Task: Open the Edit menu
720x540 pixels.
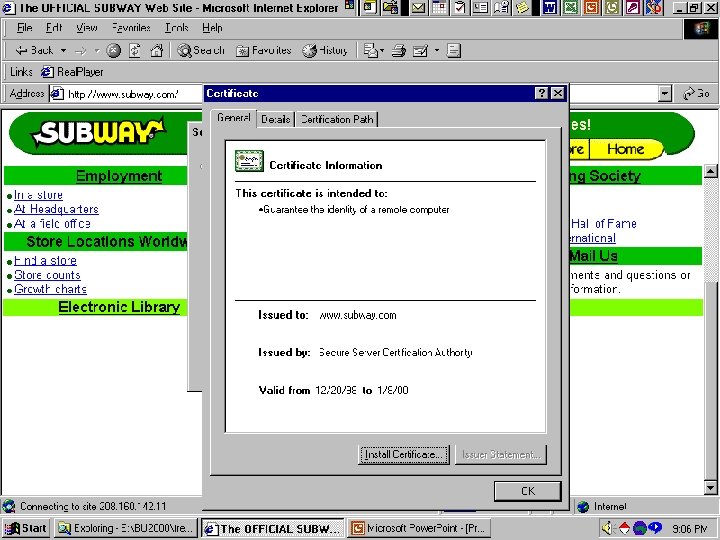Action: [54, 28]
